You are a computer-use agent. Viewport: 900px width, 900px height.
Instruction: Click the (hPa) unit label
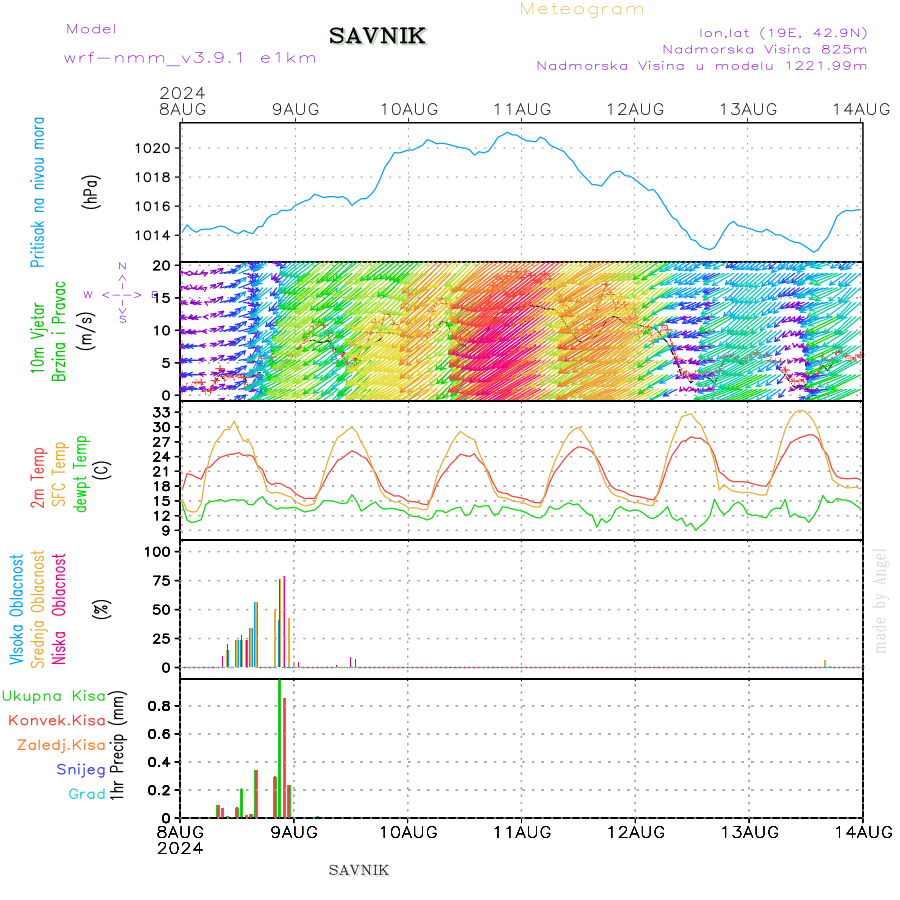(x=91, y=192)
